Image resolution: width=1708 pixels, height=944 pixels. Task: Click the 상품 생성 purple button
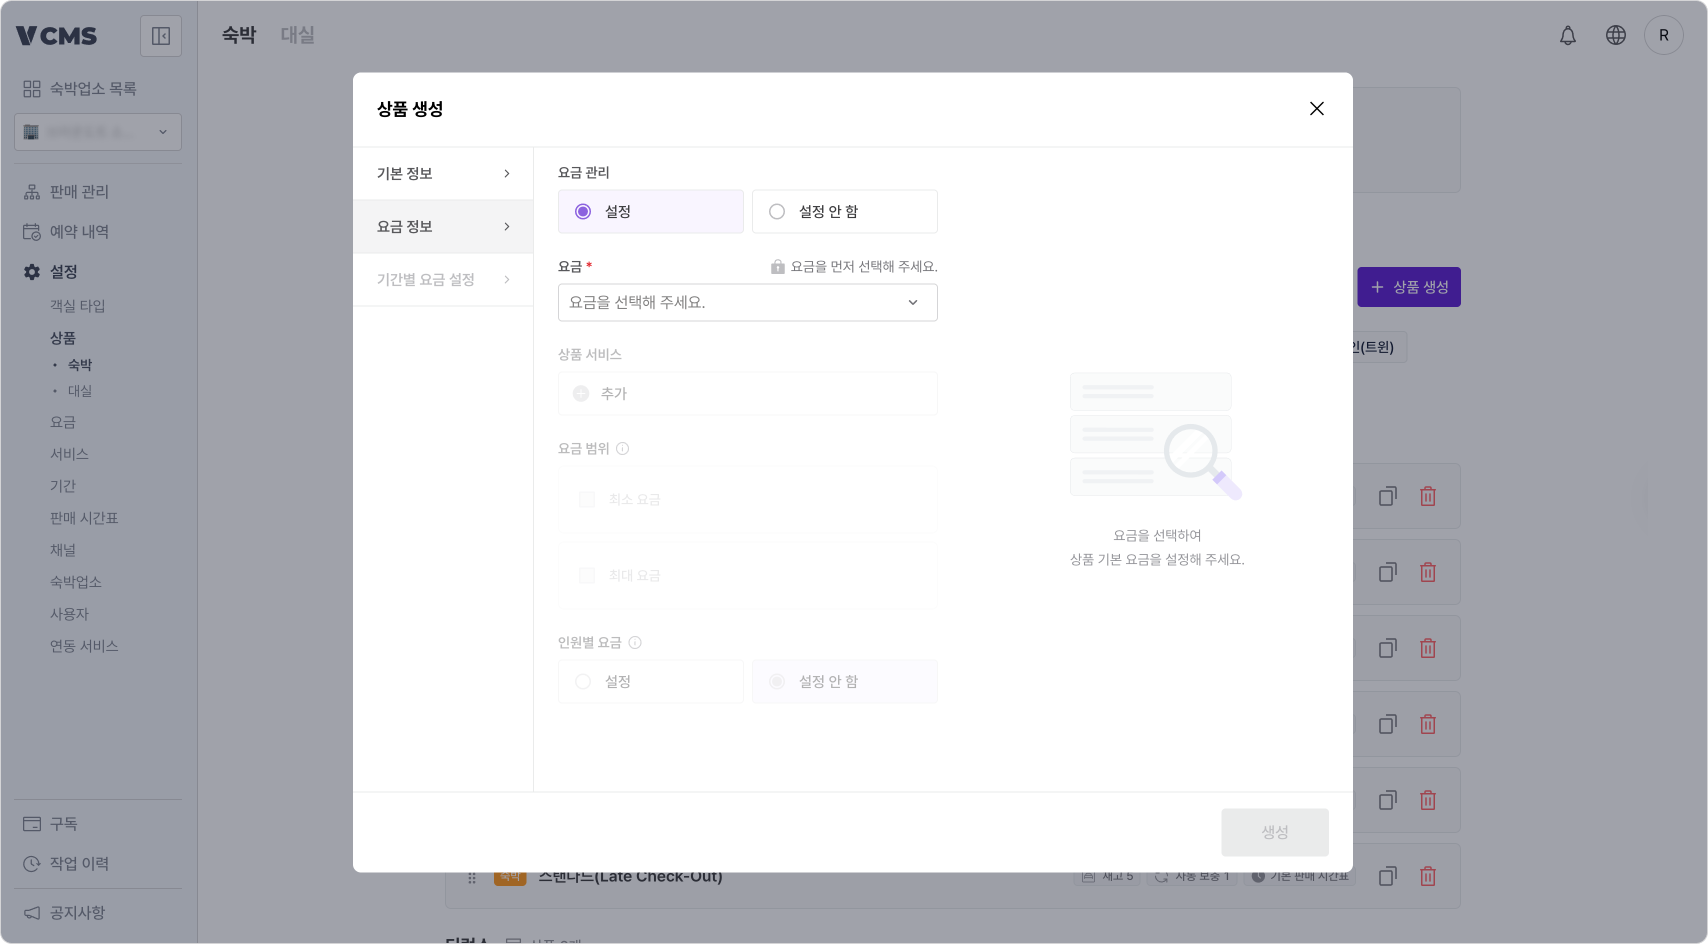(1408, 287)
